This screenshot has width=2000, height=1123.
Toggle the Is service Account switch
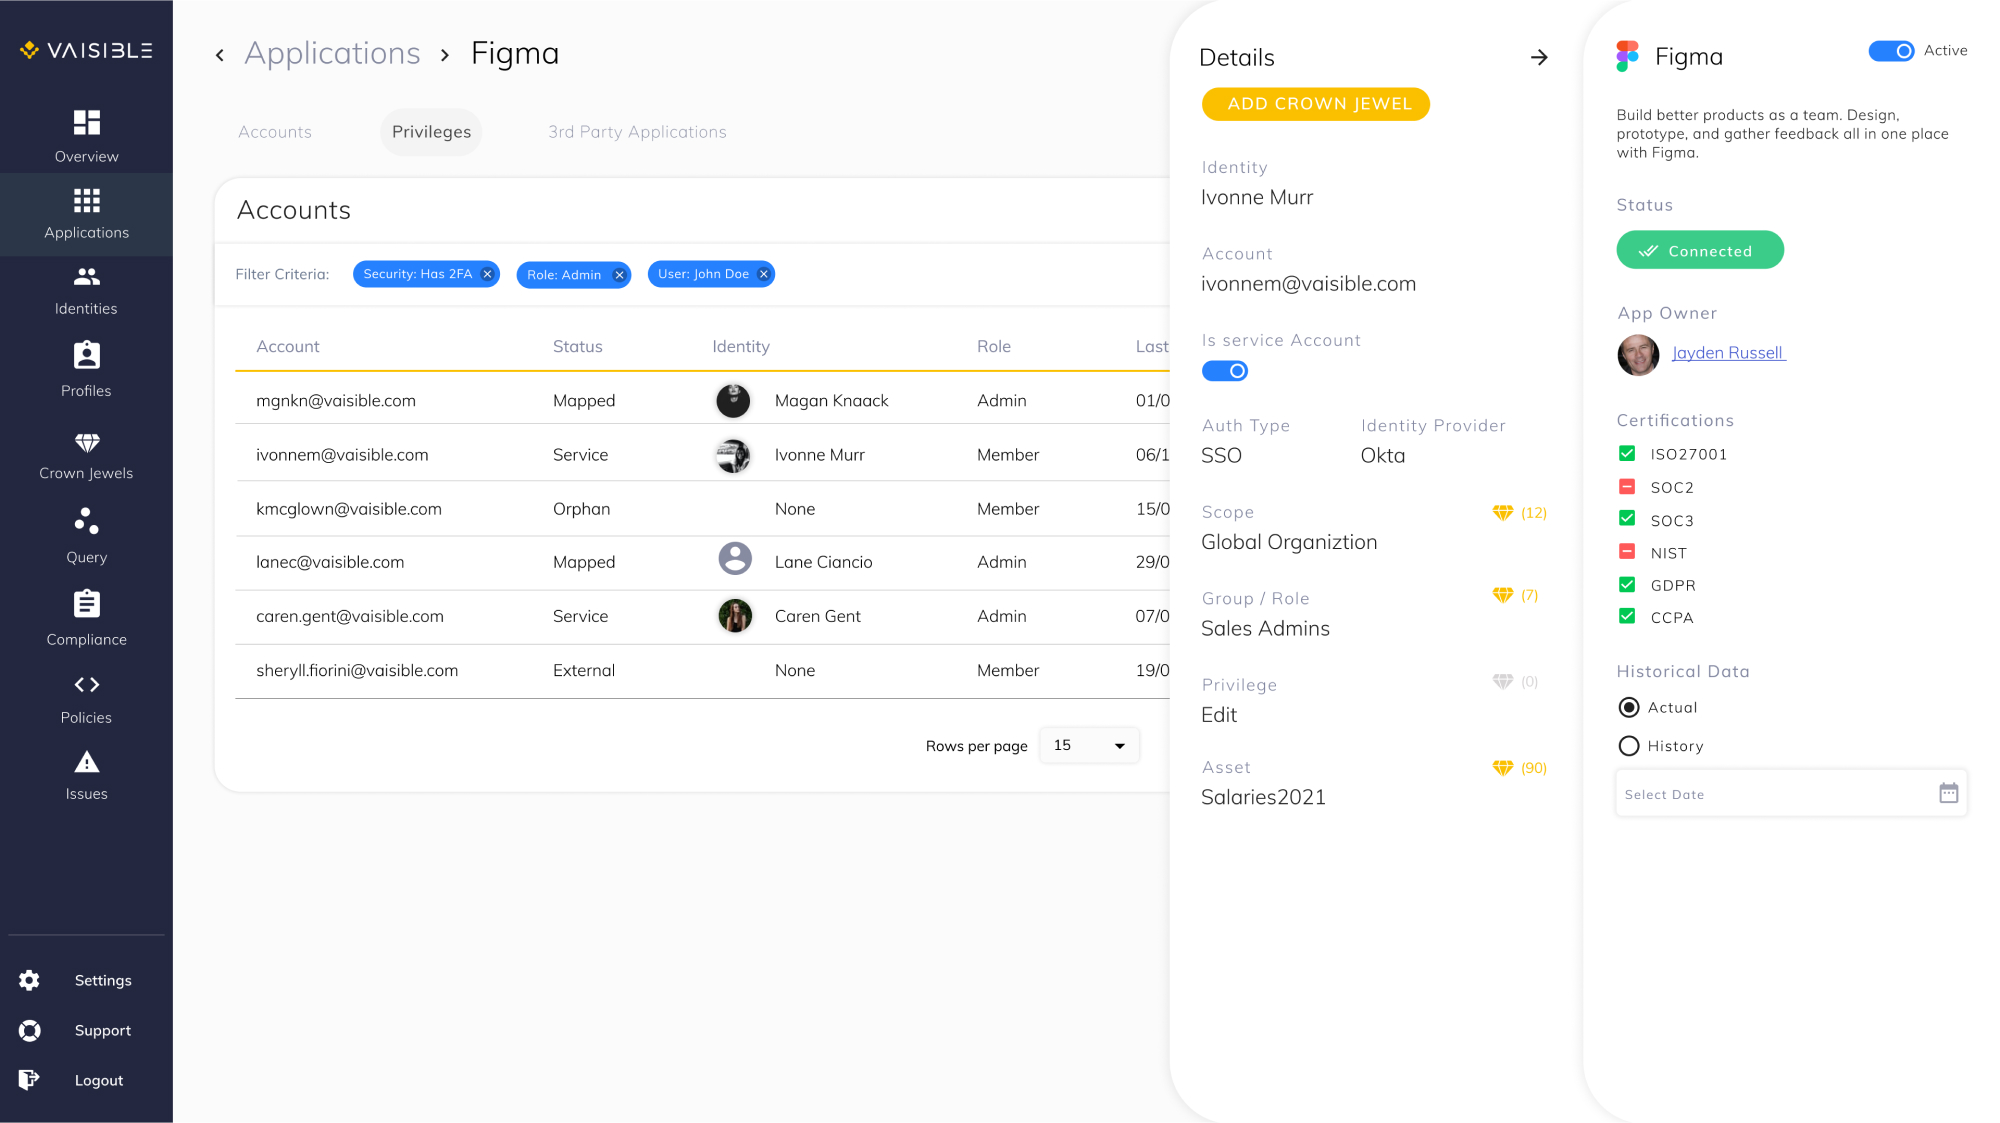pos(1225,371)
